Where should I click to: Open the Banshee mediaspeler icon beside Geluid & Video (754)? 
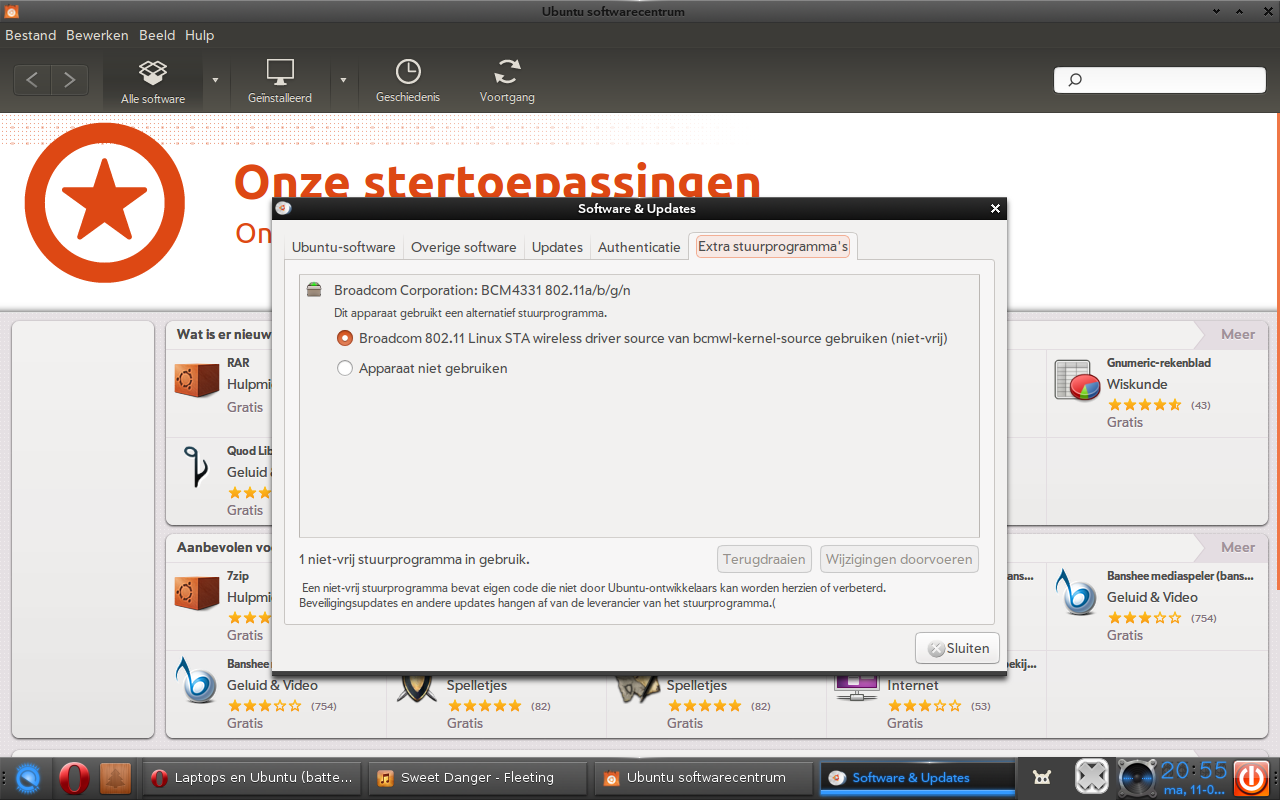coord(1078,592)
